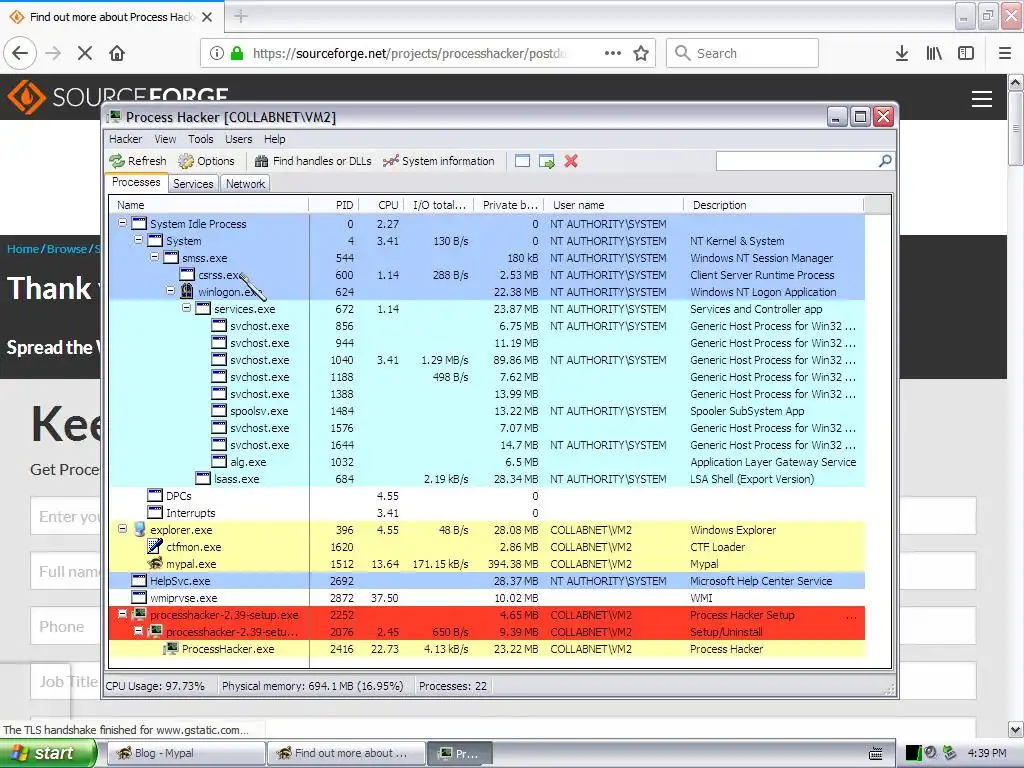
Task: Open the SourceForge site hamburger menu
Action: [x=982, y=99]
